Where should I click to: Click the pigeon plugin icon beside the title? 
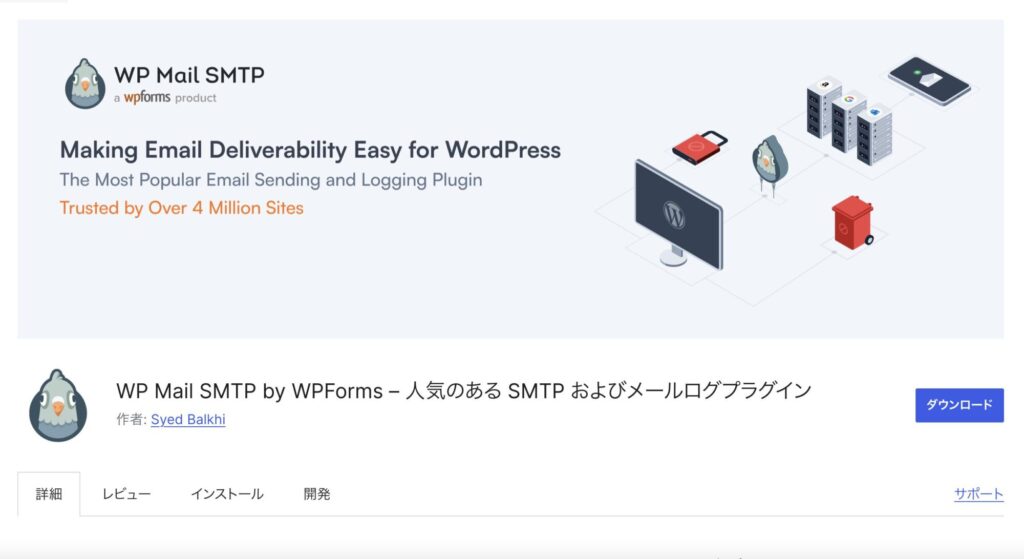click(x=58, y=405)
